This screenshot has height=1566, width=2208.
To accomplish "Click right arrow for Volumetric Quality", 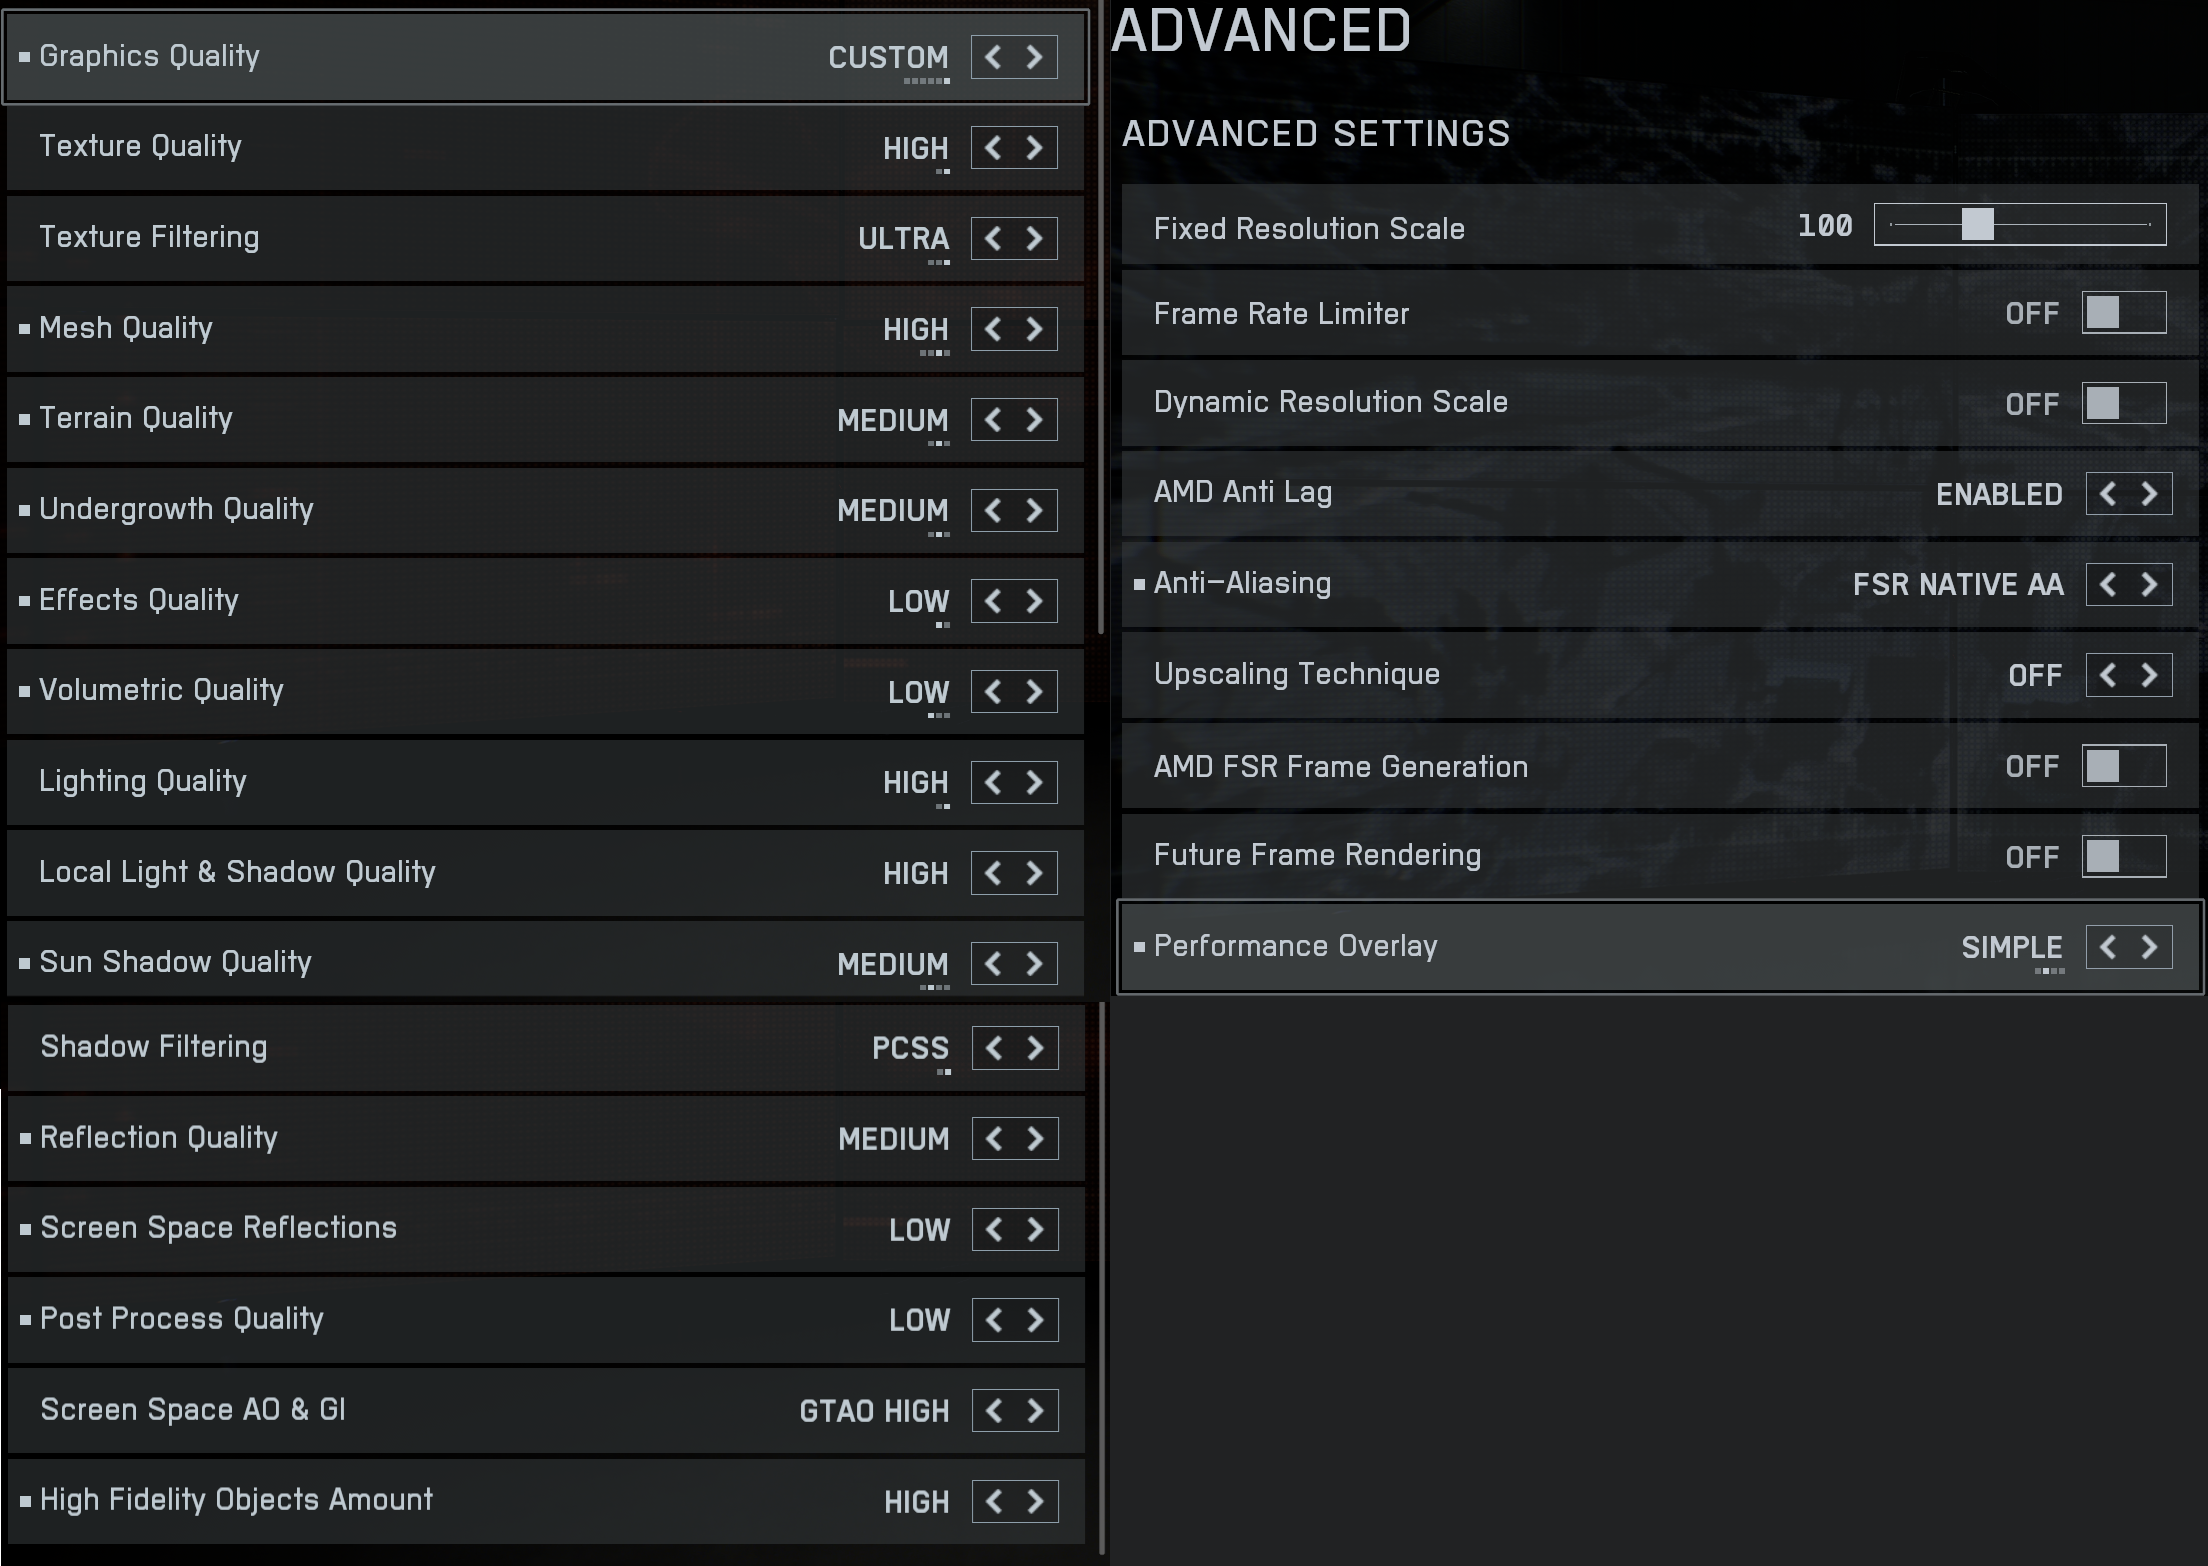I will click(x=1035, y=692).
